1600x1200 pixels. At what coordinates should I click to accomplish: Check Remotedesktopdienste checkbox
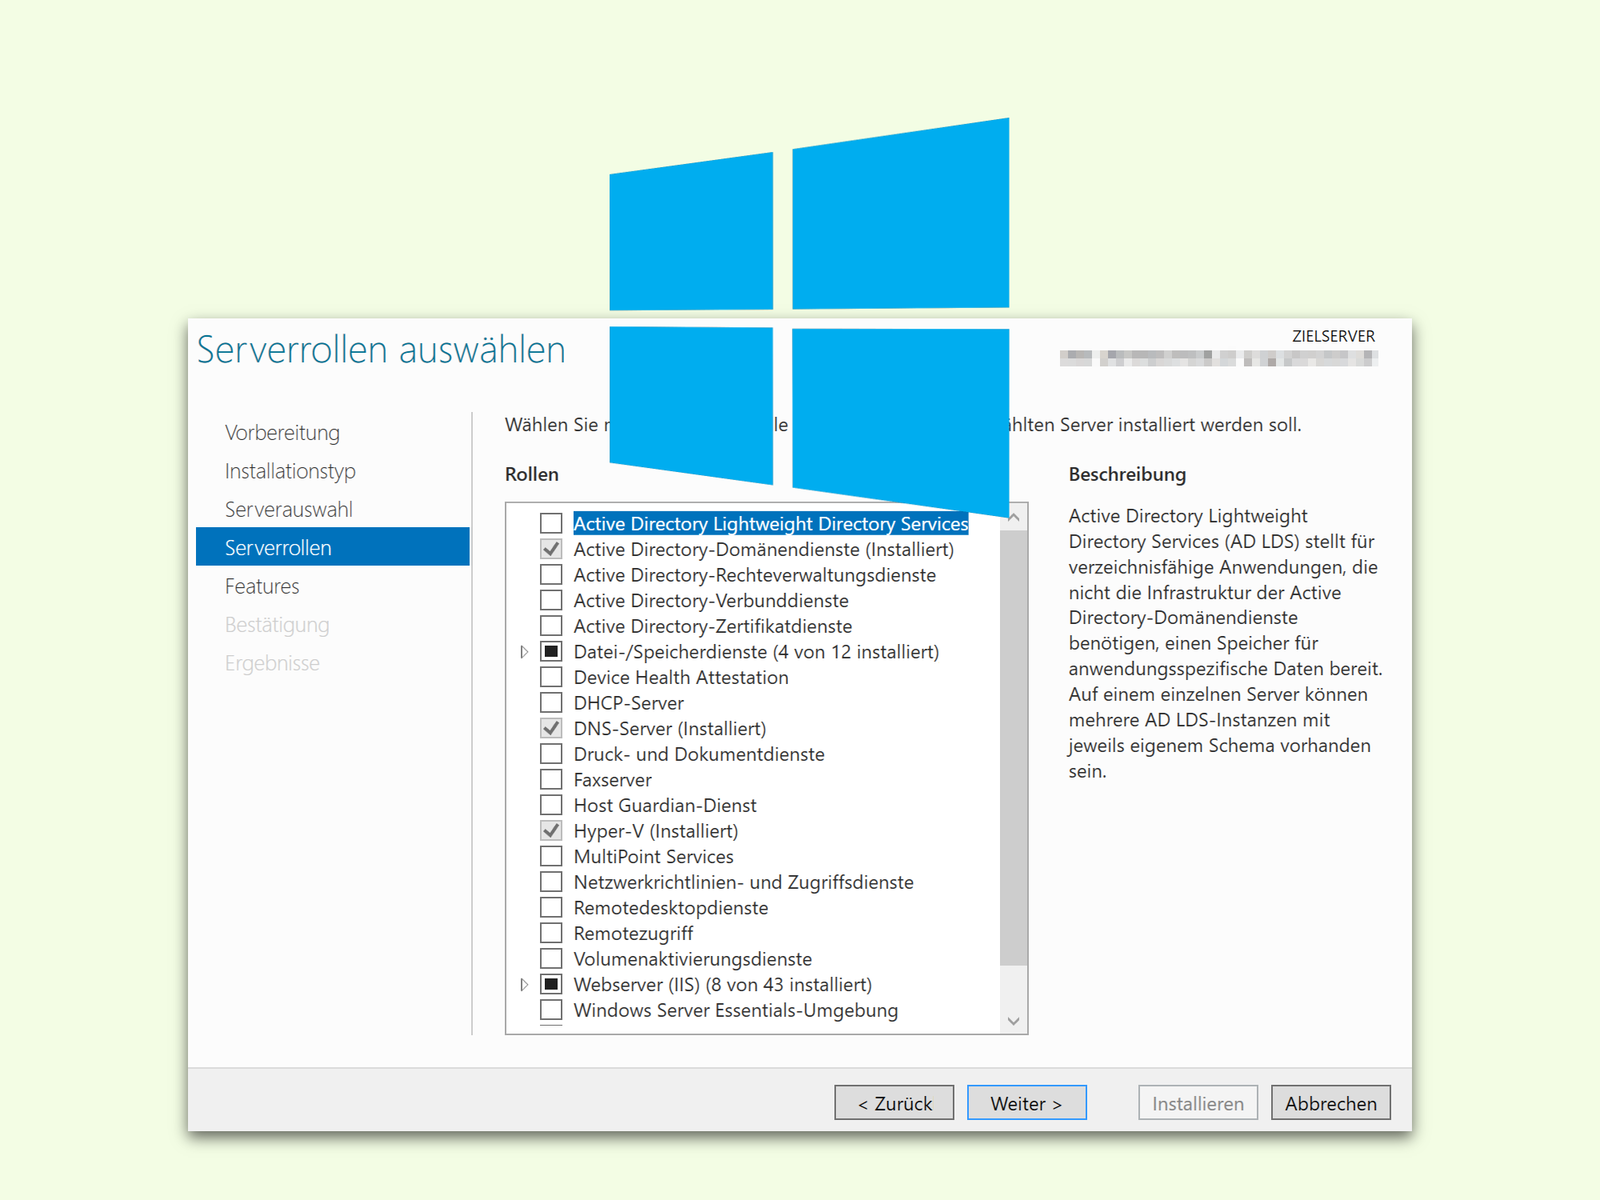[551, 907]
